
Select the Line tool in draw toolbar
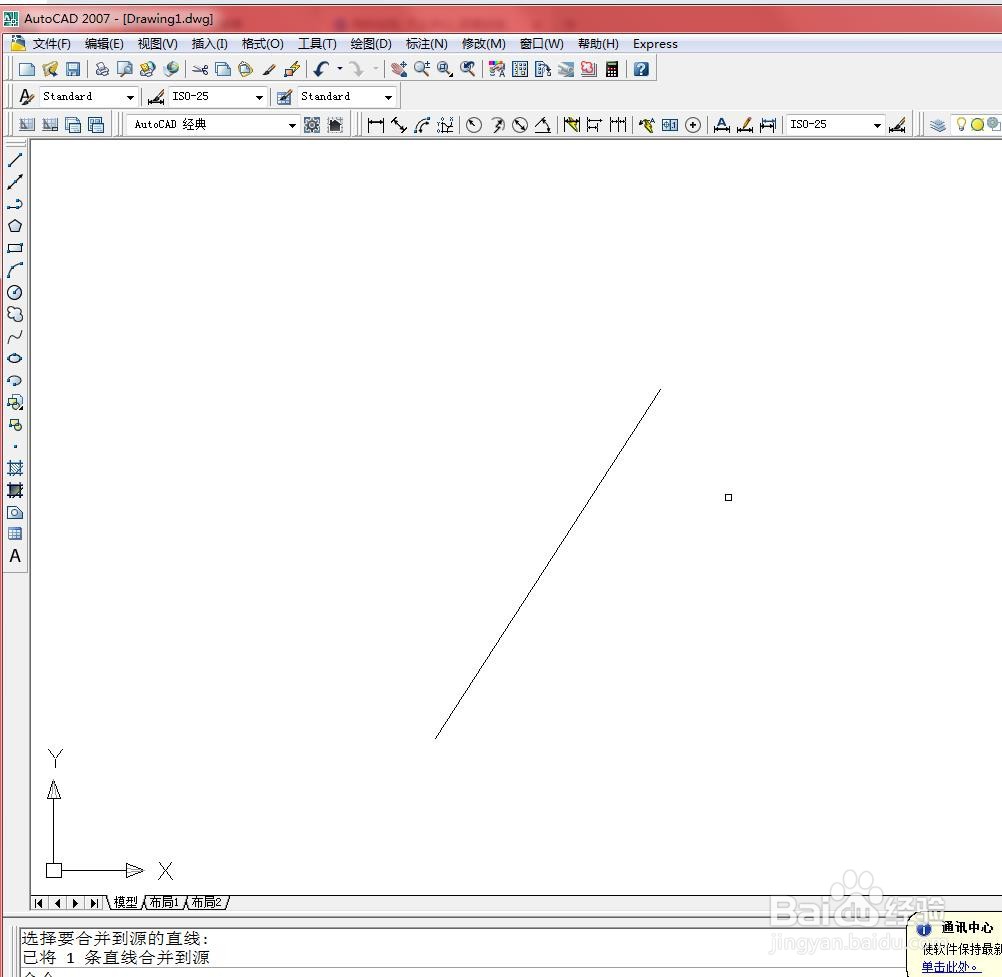tap(15, 160)
